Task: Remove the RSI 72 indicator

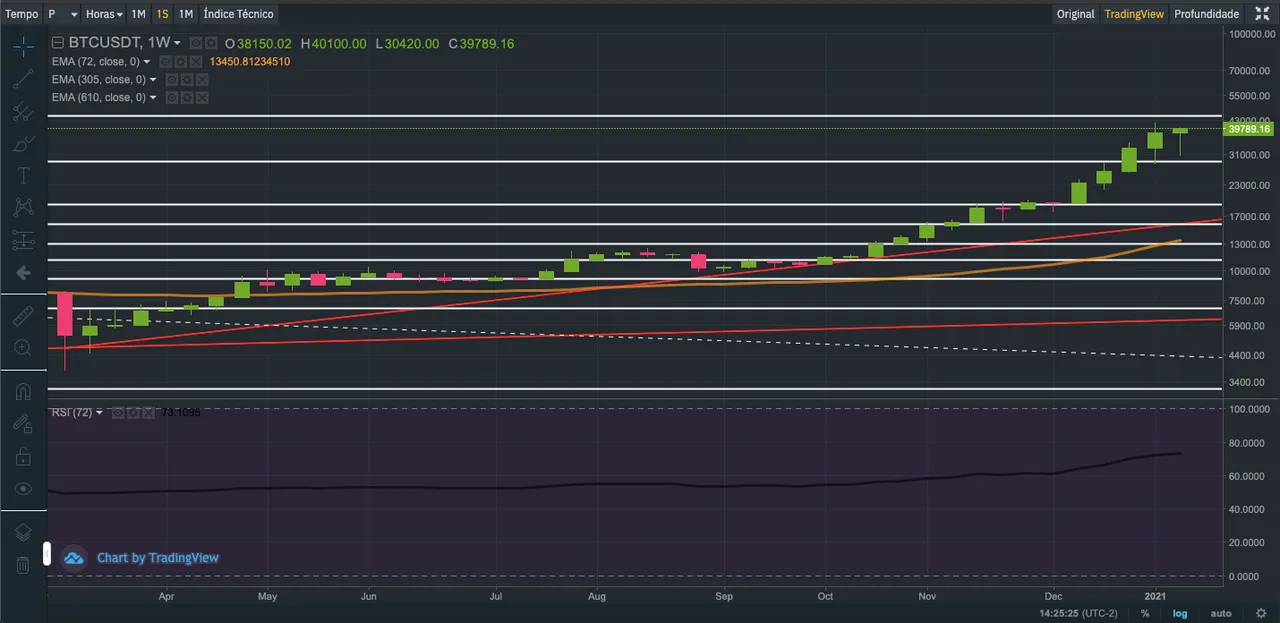Action: point(147,412)
